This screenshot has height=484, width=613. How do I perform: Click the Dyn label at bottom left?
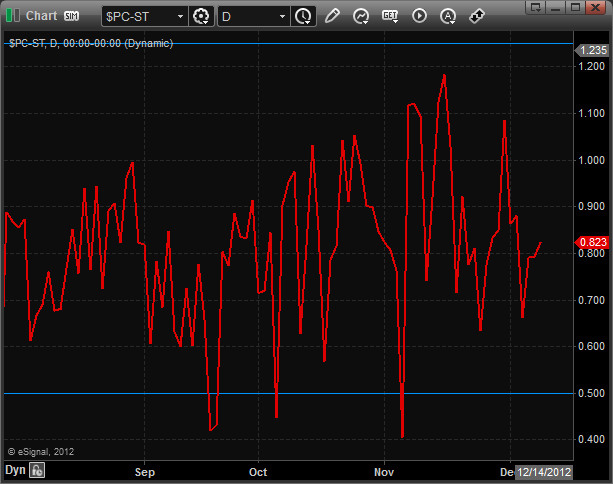point(15,470)
